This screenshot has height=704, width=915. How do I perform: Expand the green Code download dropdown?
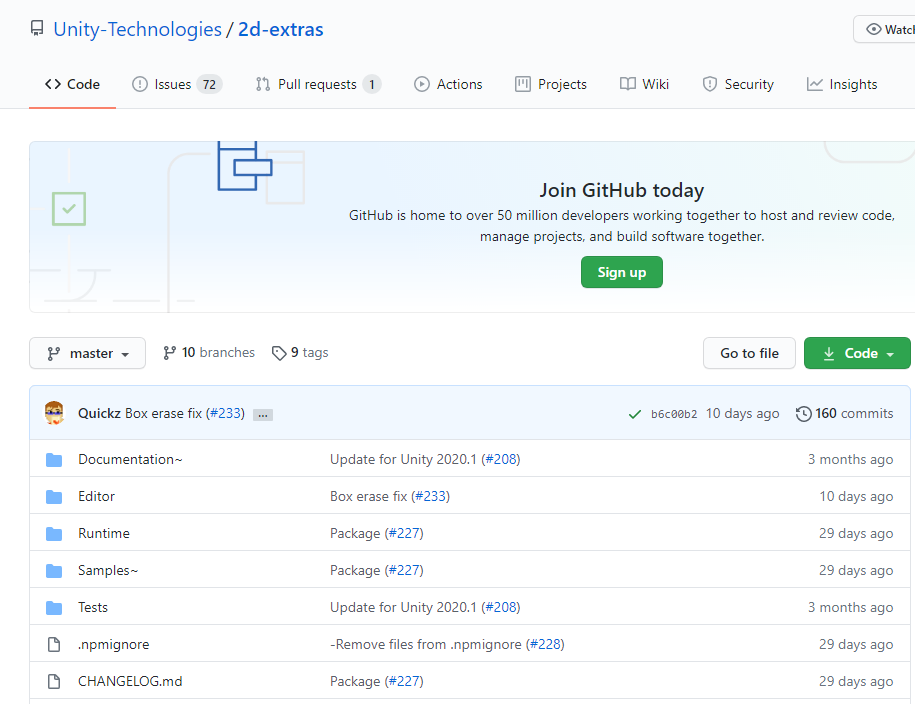[x=857, y=353]
